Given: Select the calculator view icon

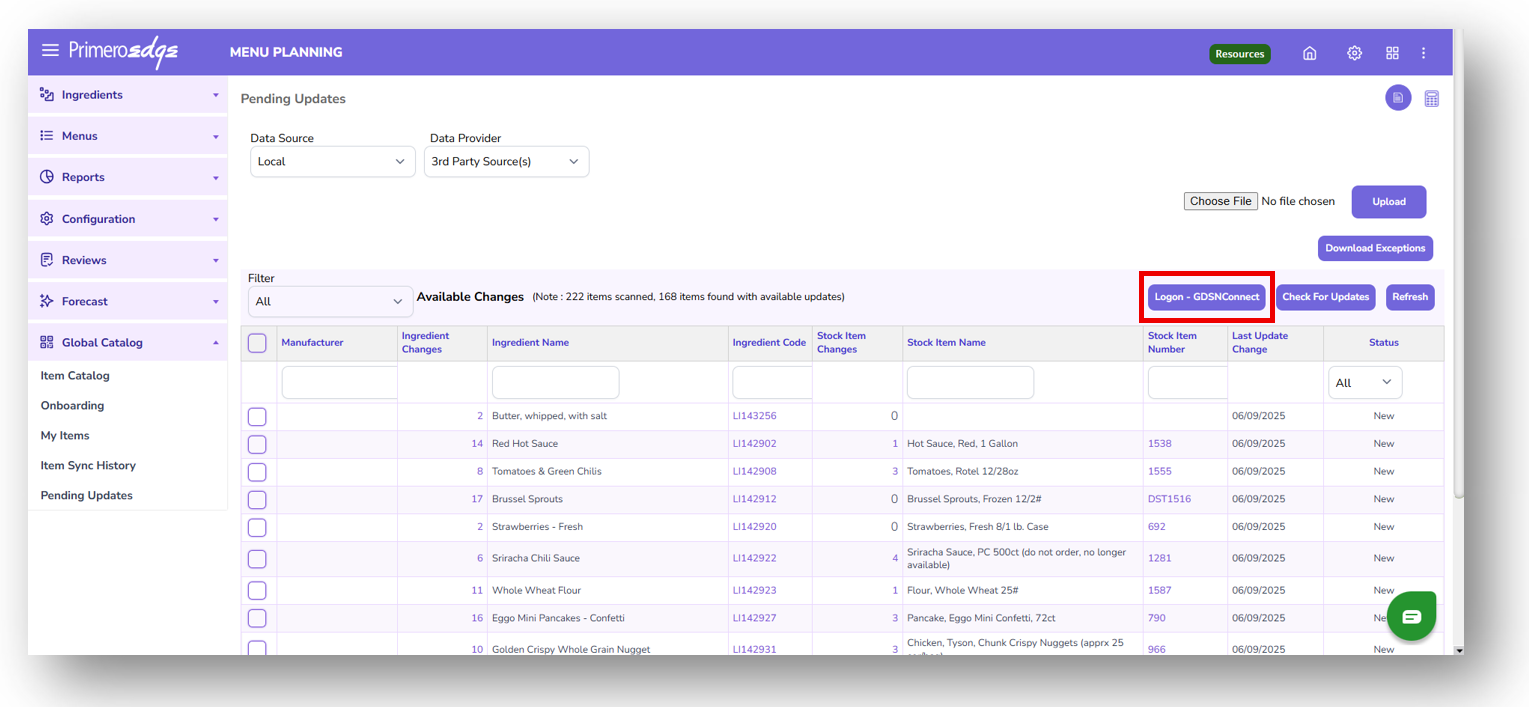Looking at the screenshot, I should point(1431,98).
